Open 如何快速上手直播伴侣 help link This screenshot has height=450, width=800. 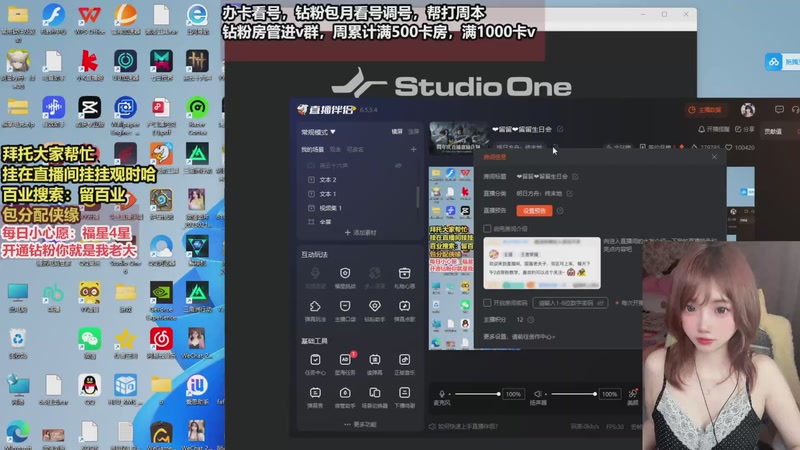pyautogui.click(x=463, y=427)
